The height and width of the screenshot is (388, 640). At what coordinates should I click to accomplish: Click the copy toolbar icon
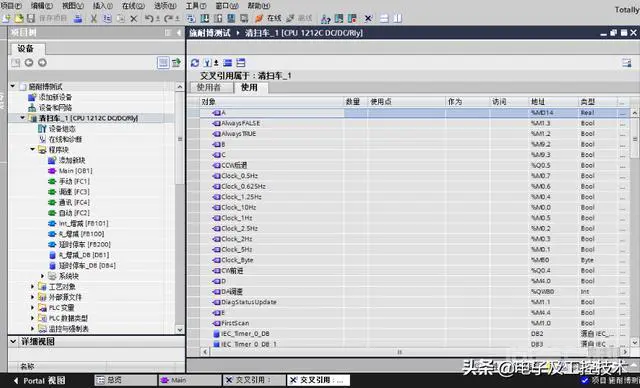point(107,18)
